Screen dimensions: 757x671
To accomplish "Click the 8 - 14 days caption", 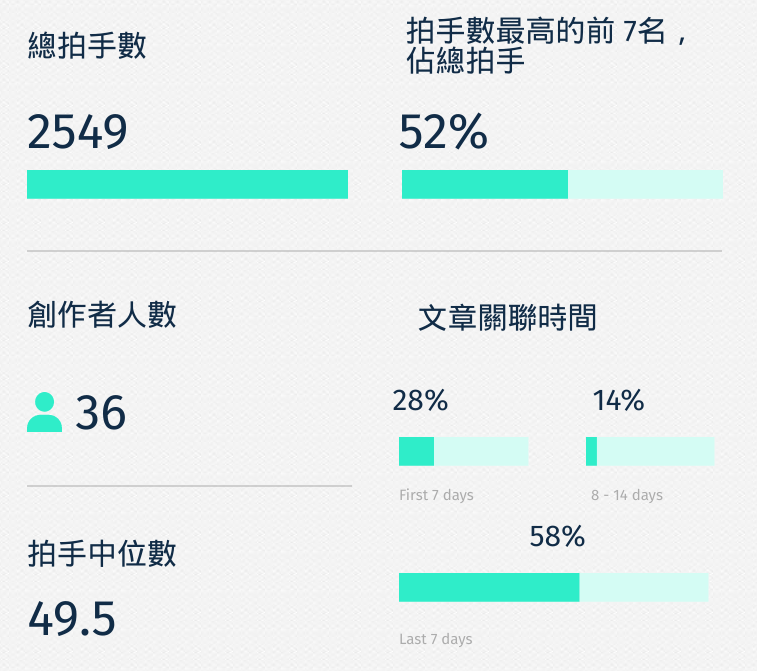I will coord(627,495).
